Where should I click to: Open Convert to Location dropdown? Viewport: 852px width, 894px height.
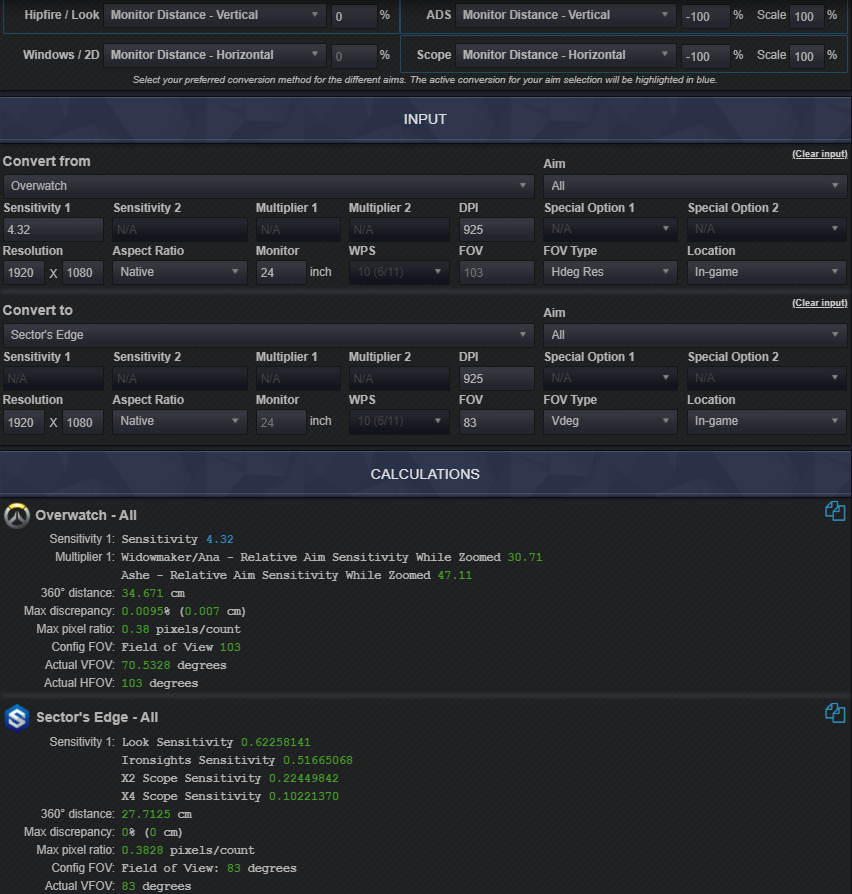(766, 421)
